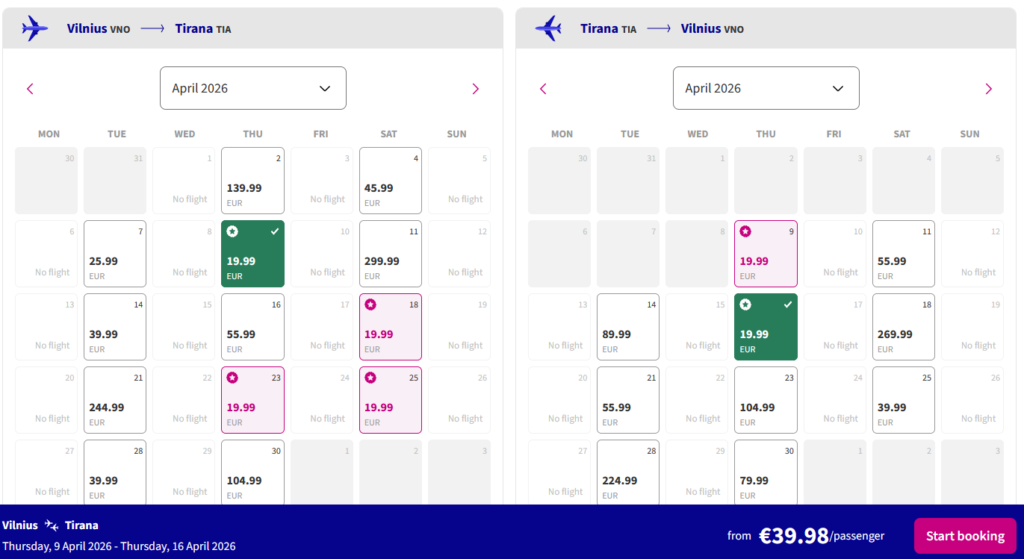Go to previous month in return calendar
This screenshot has height=559, width=1024.
pos(543,89)
